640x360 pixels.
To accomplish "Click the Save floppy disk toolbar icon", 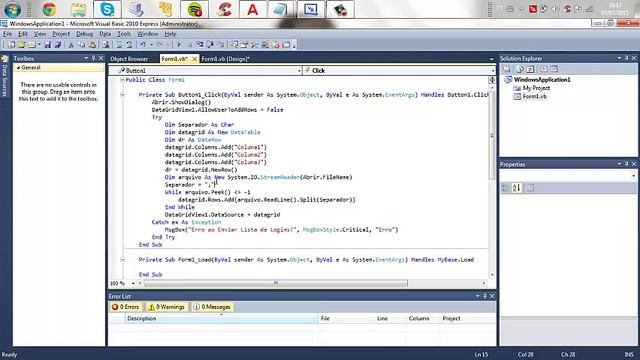I will point(48,45).
